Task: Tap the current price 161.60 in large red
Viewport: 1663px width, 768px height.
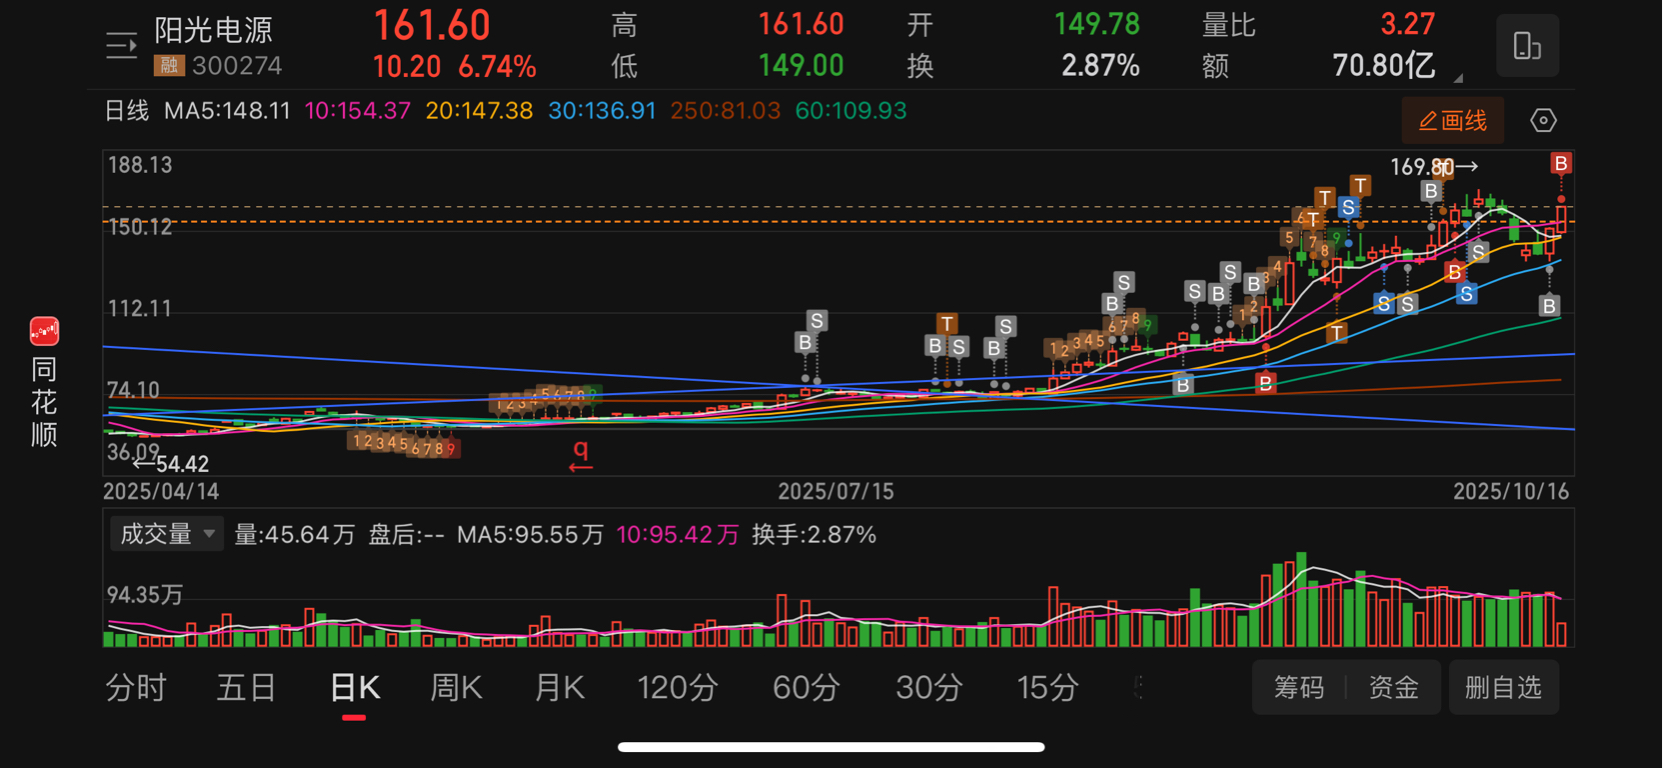Action: click(x=432, y=25)
